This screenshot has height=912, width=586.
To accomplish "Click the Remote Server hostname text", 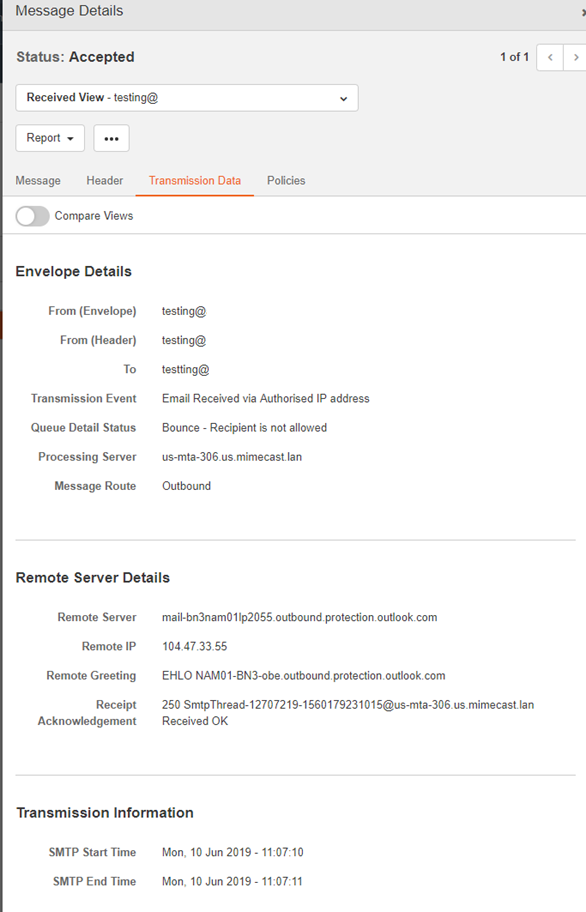I will pyautogui.click(x=299, y=618).
